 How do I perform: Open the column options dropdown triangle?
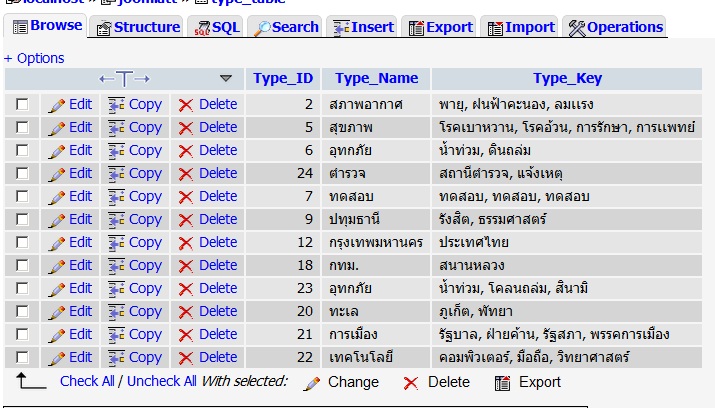[226, 78]
